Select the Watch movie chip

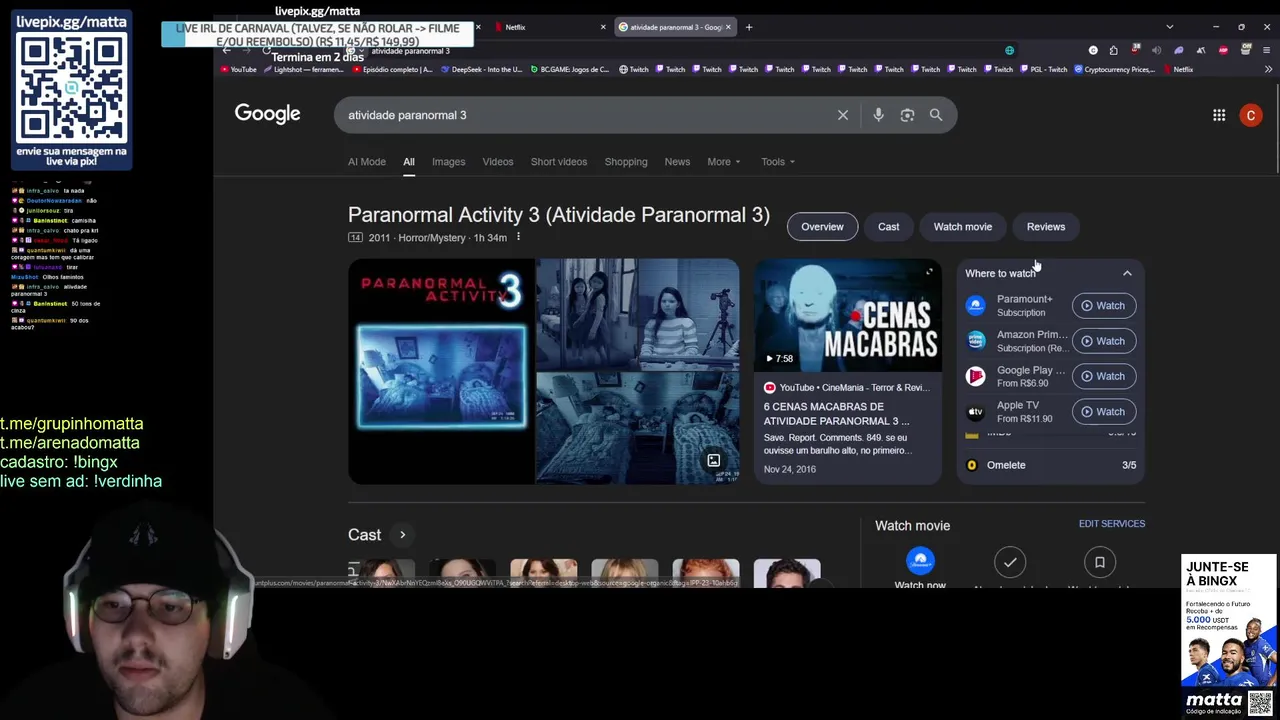click(963, 227)
